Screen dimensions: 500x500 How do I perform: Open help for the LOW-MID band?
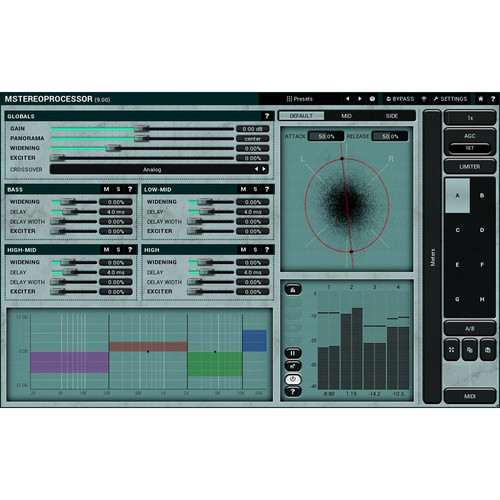tap(267, 189)
